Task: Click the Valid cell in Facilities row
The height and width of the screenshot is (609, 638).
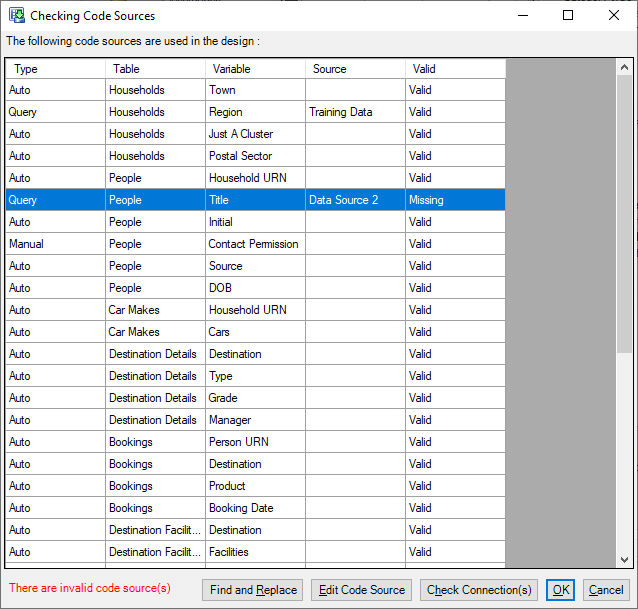Action: pos(456,551)
